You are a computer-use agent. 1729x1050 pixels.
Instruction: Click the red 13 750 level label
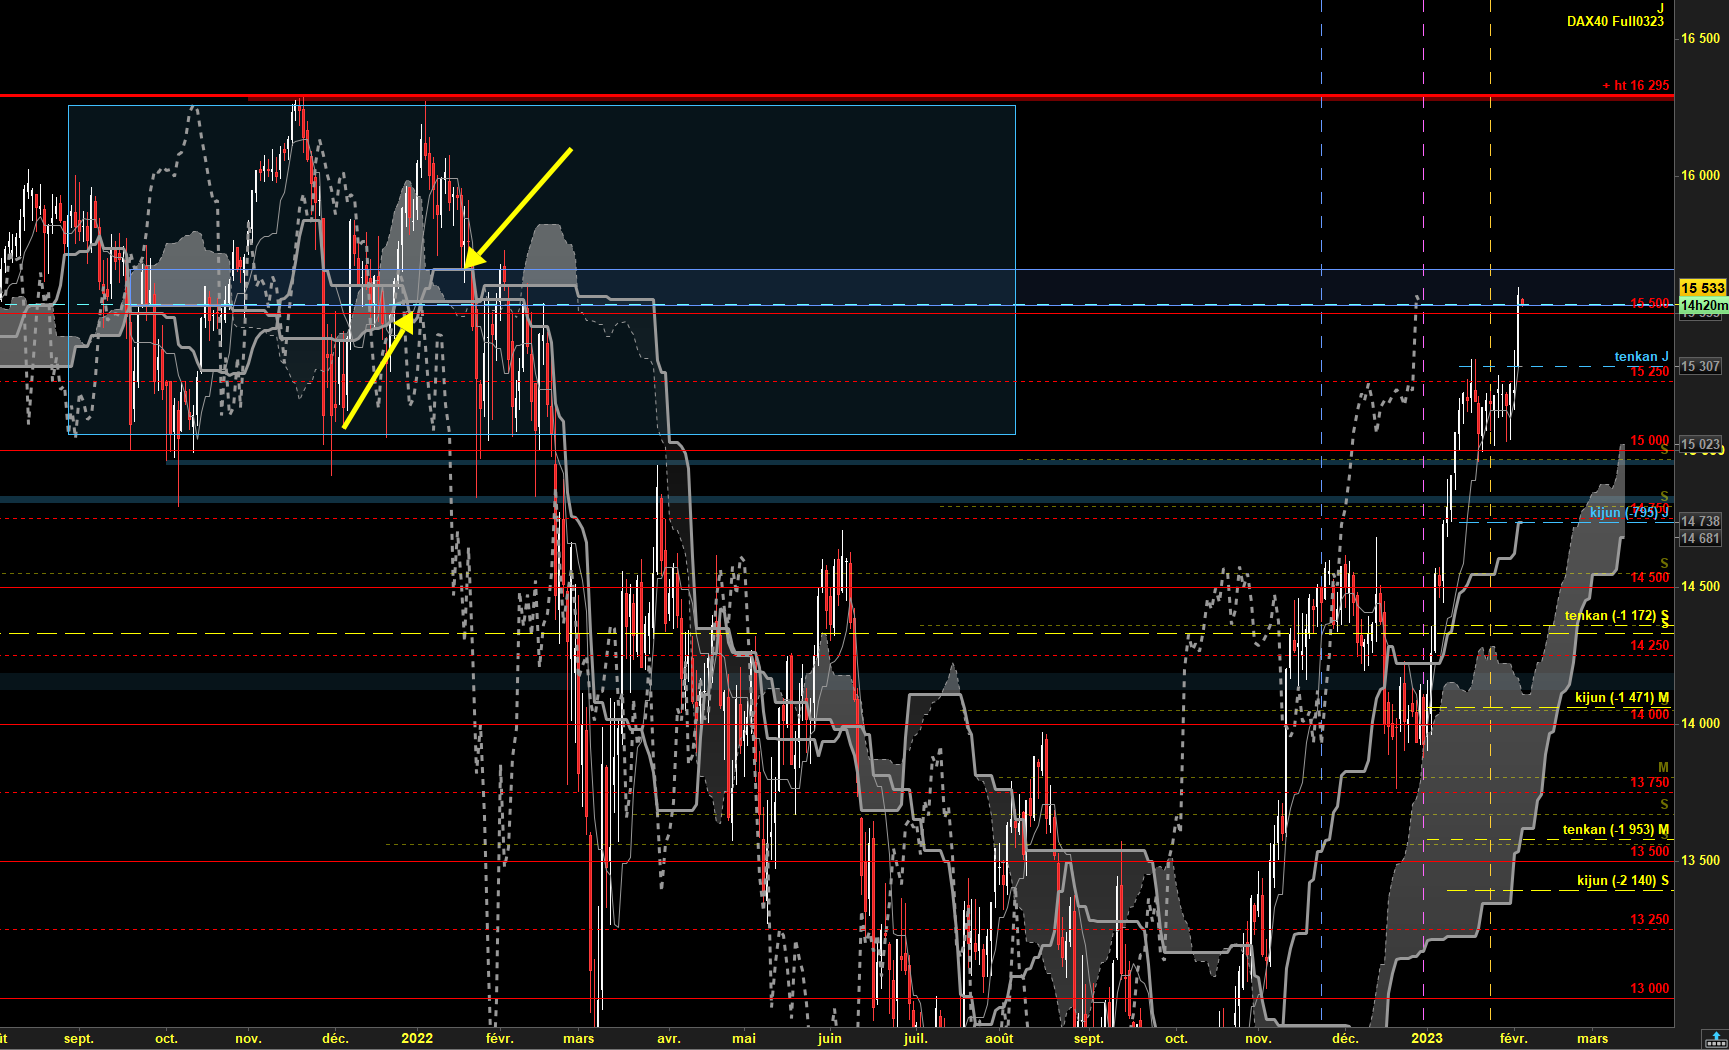pos(1650,783)
